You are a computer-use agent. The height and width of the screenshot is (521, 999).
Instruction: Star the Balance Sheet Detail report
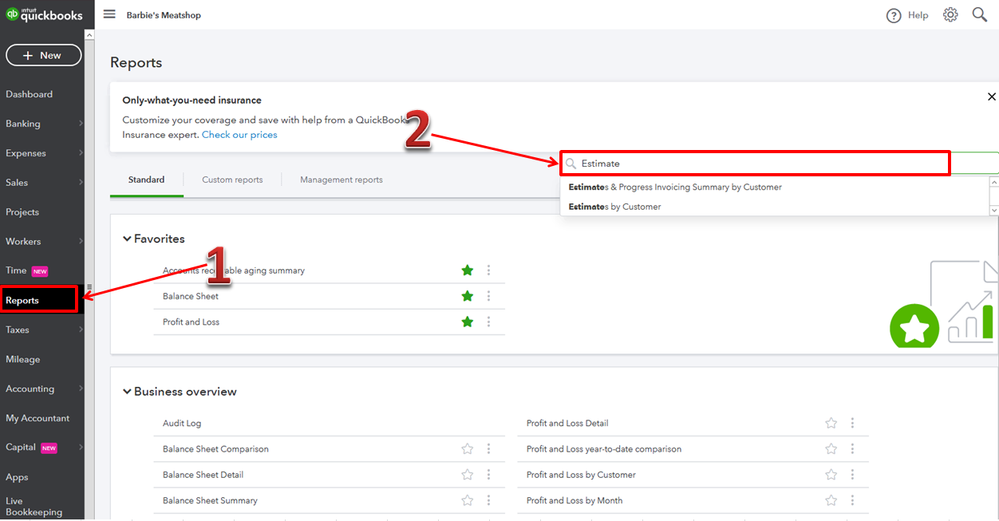pos(467,475)
